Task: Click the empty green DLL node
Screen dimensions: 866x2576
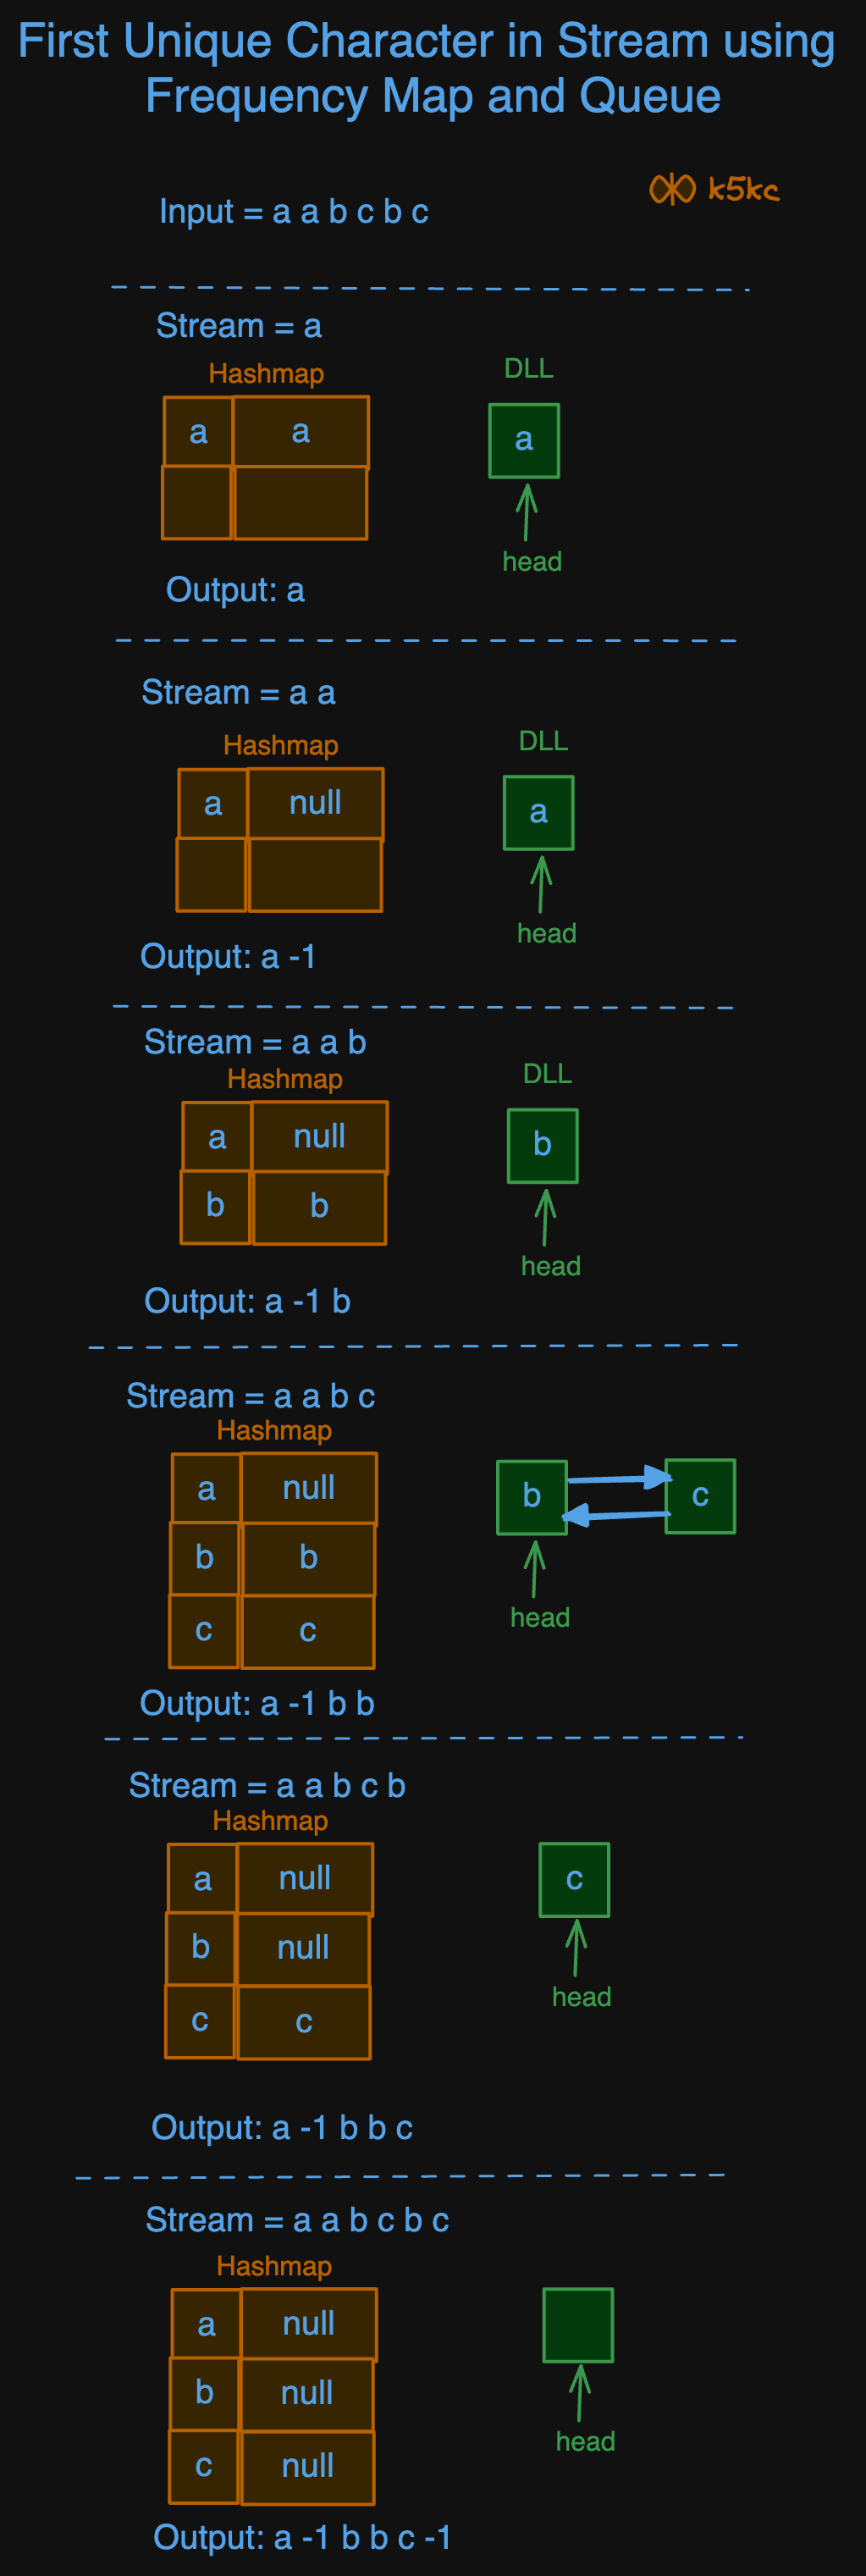Action: (x=578, y=2325)
